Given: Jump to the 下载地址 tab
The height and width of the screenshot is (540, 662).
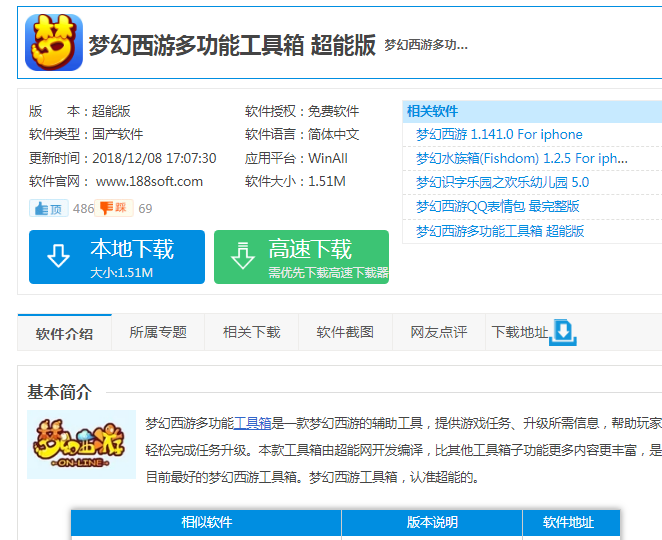Looking at the screenshot, I should tap(520, 332).
